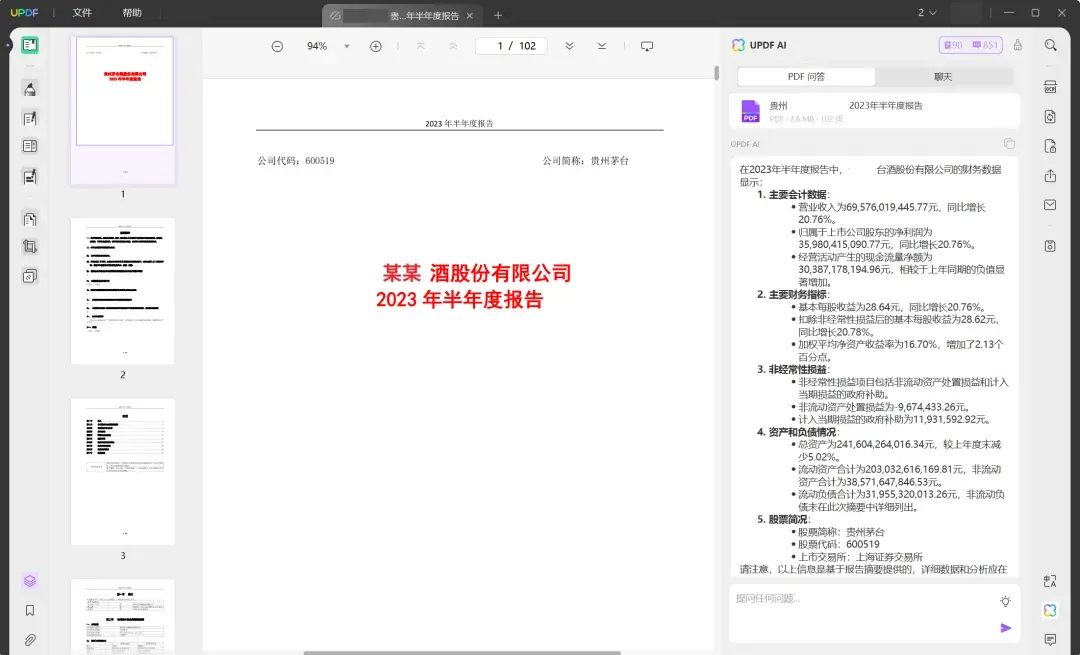Open the Watermark and background tool
The width and height of the screenshot is (1080, 655).
[x=30, y=276]
